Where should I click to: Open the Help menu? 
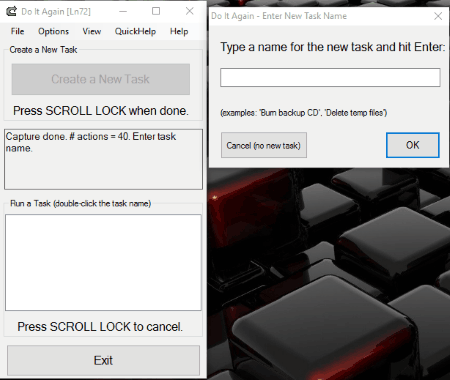click(x=179, y=31)
